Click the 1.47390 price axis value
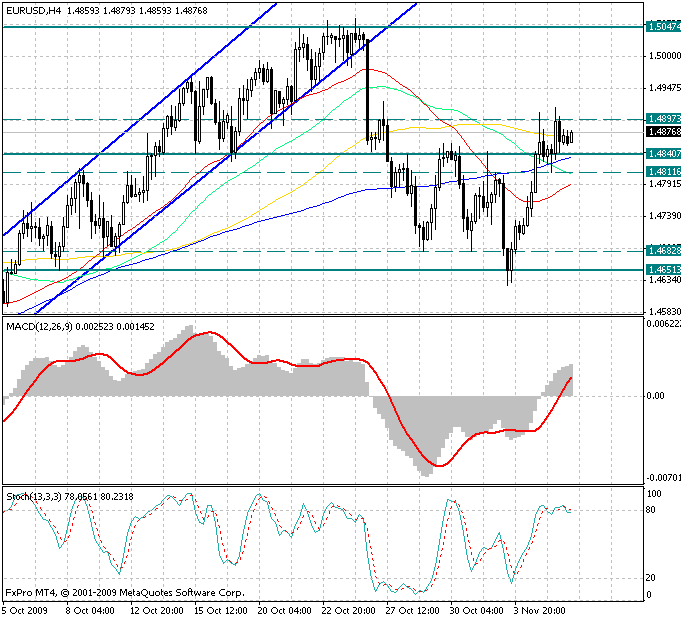Screen dimensions: 681x618 (664, 216)
